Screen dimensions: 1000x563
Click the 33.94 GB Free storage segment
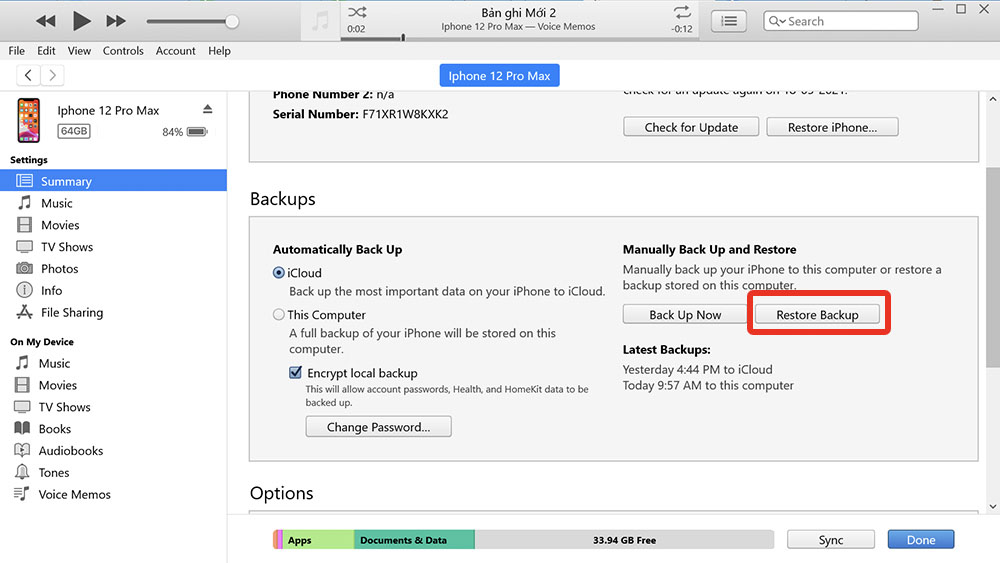click(x=624, y=539)
